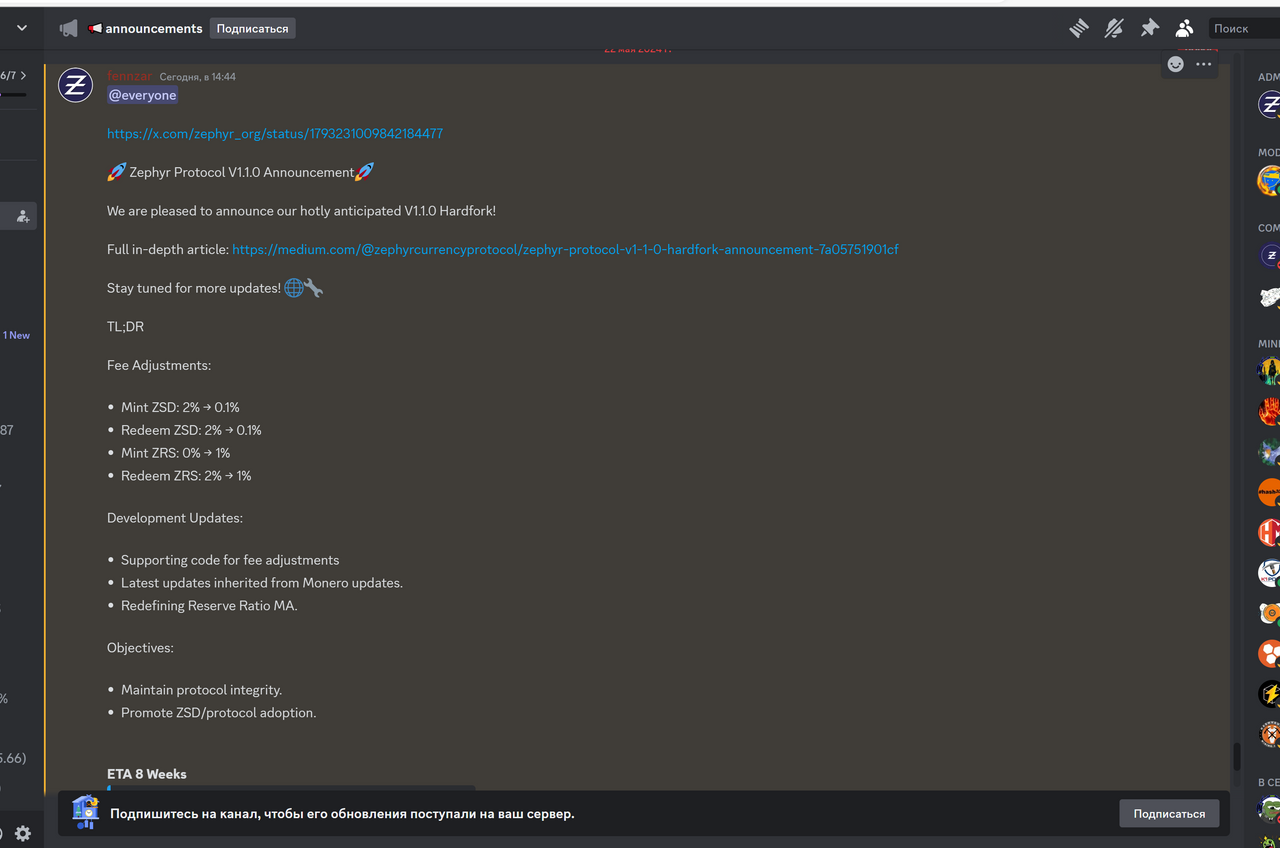Click the first avatar under MIN heading
Screen dimensions: 1280x848
coord(1270,372)
